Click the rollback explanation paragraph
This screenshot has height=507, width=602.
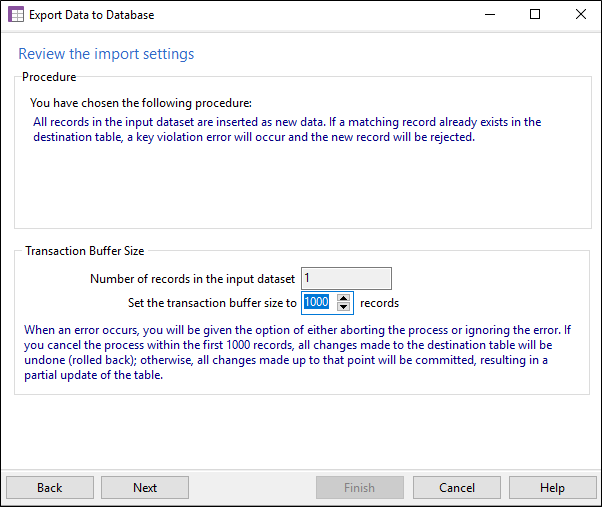(298, 352)
